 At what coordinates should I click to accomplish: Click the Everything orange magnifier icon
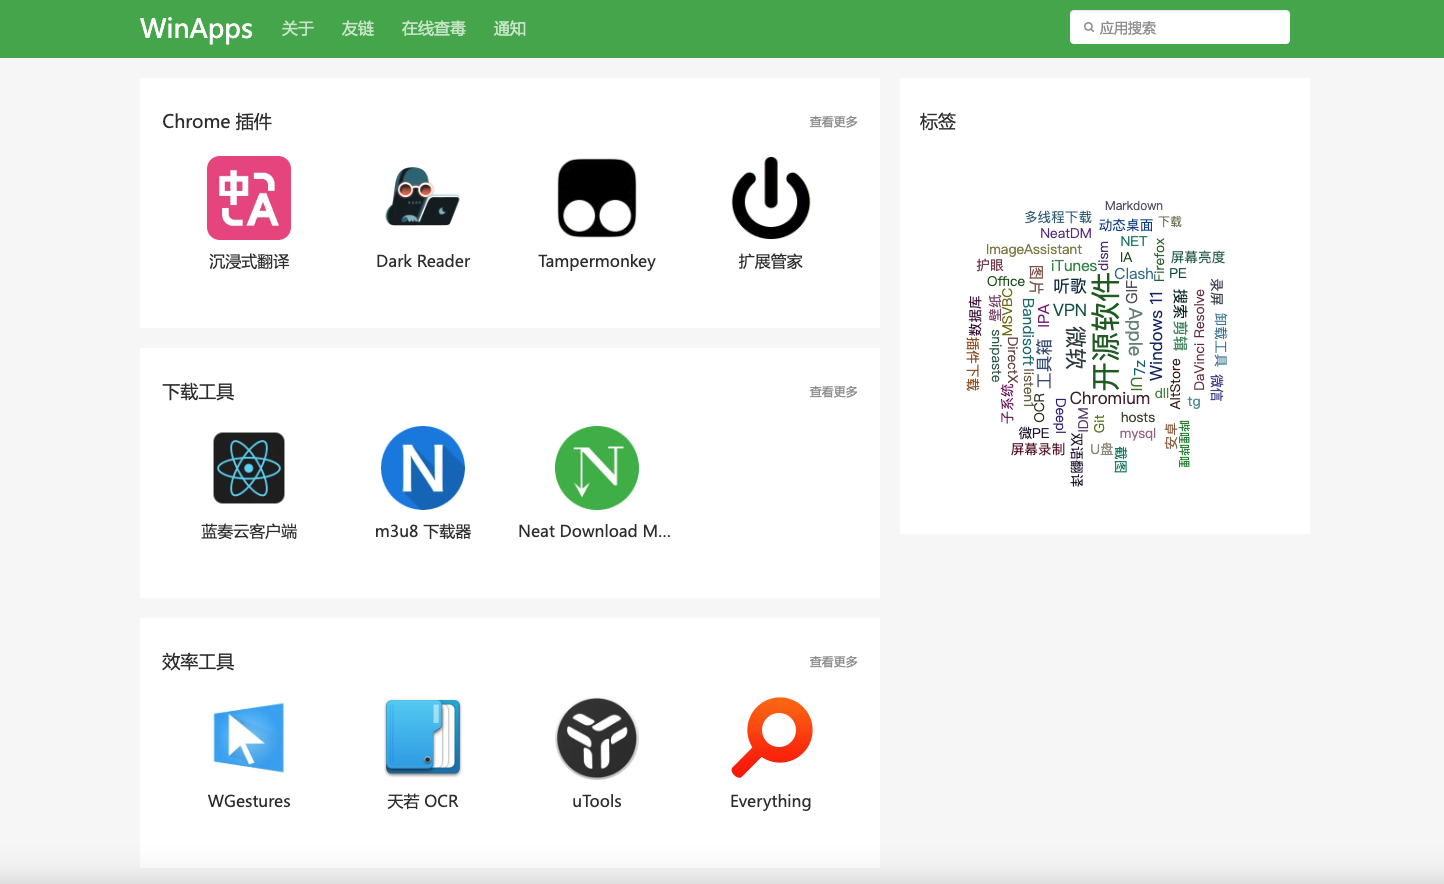pos(771,738)
